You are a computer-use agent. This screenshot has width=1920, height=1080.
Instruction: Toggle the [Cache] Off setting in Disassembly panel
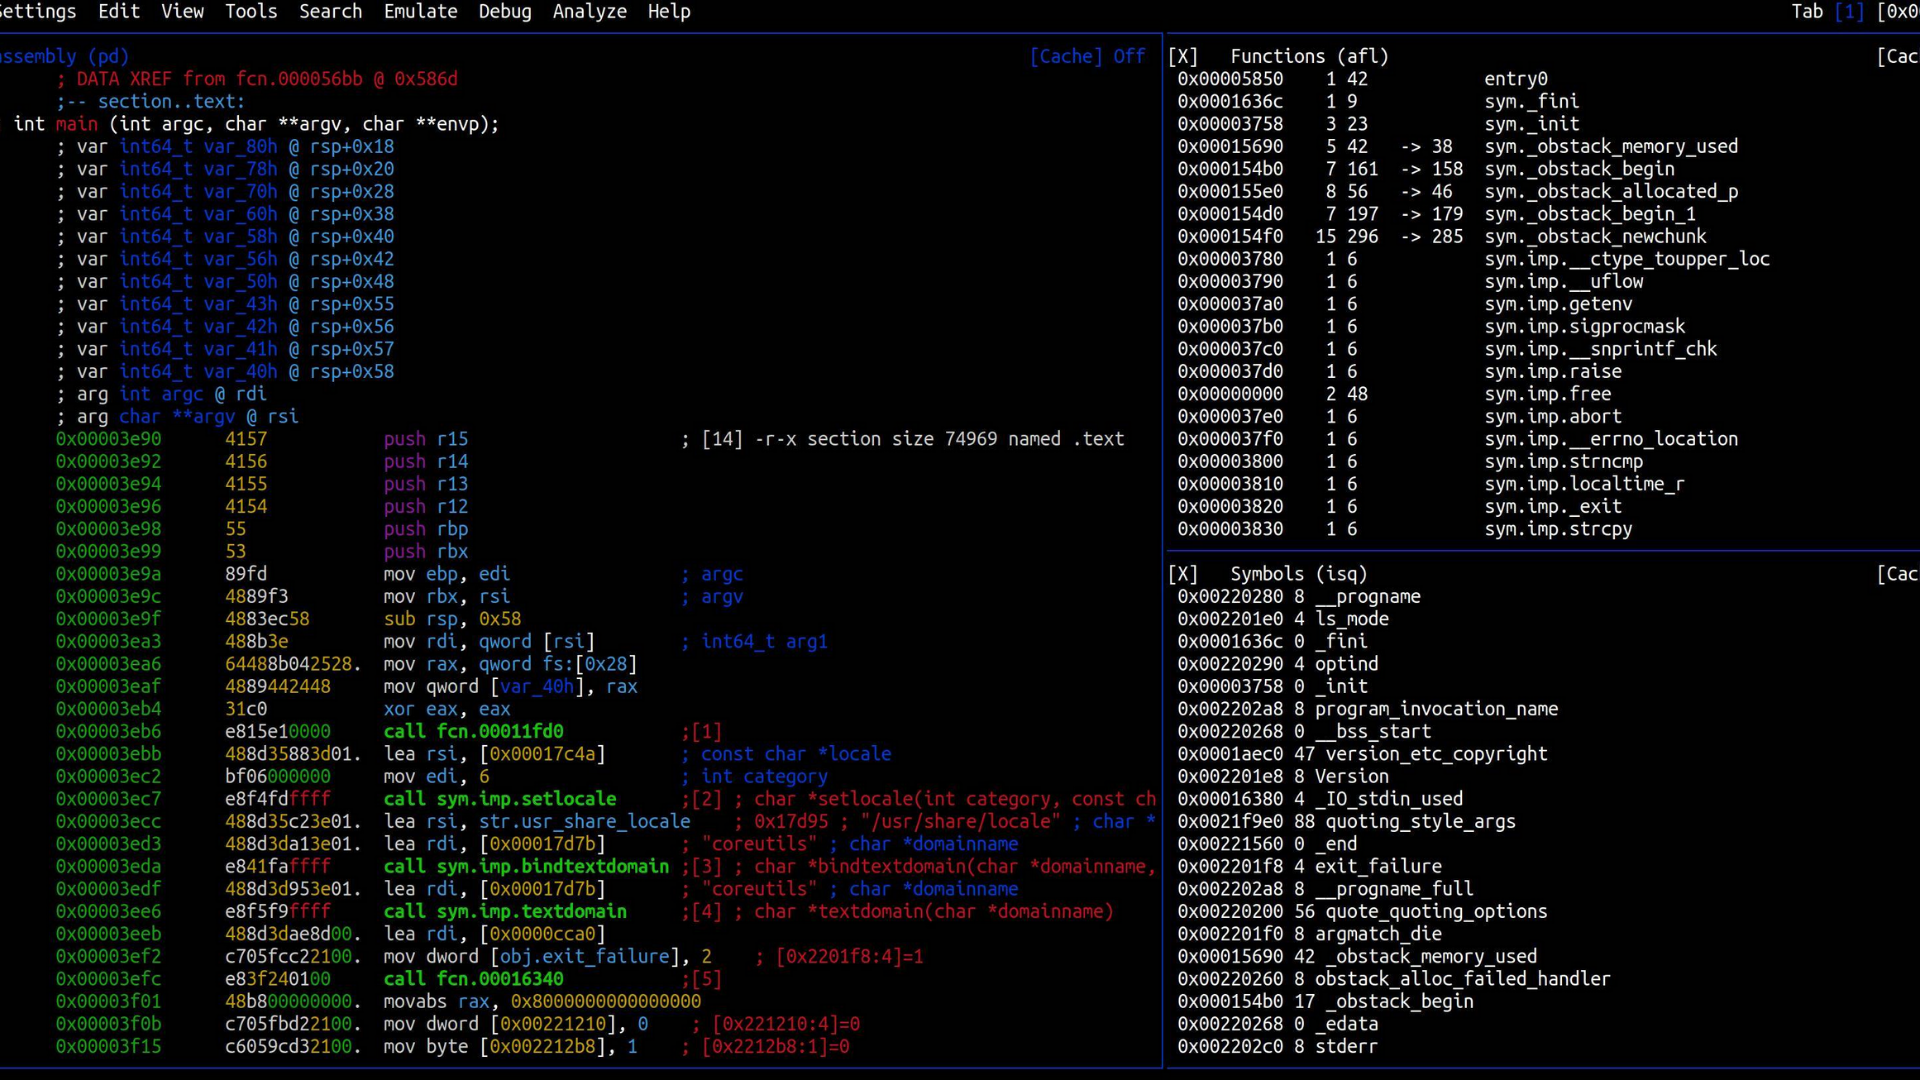(x=1087, y=56)
